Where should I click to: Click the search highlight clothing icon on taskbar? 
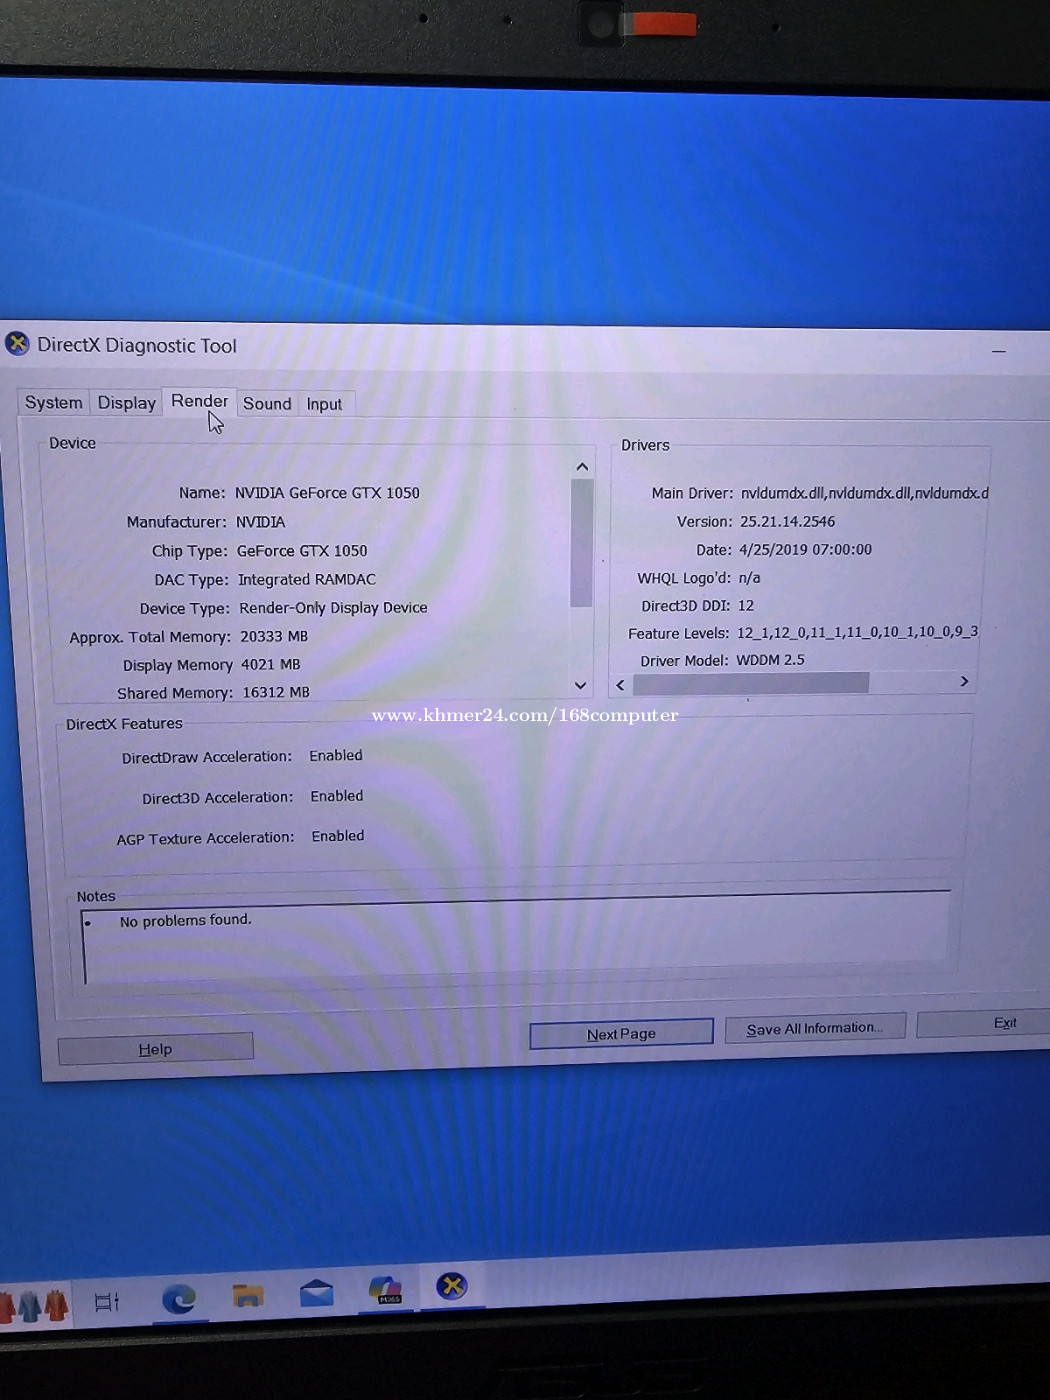click(35, 1305)
